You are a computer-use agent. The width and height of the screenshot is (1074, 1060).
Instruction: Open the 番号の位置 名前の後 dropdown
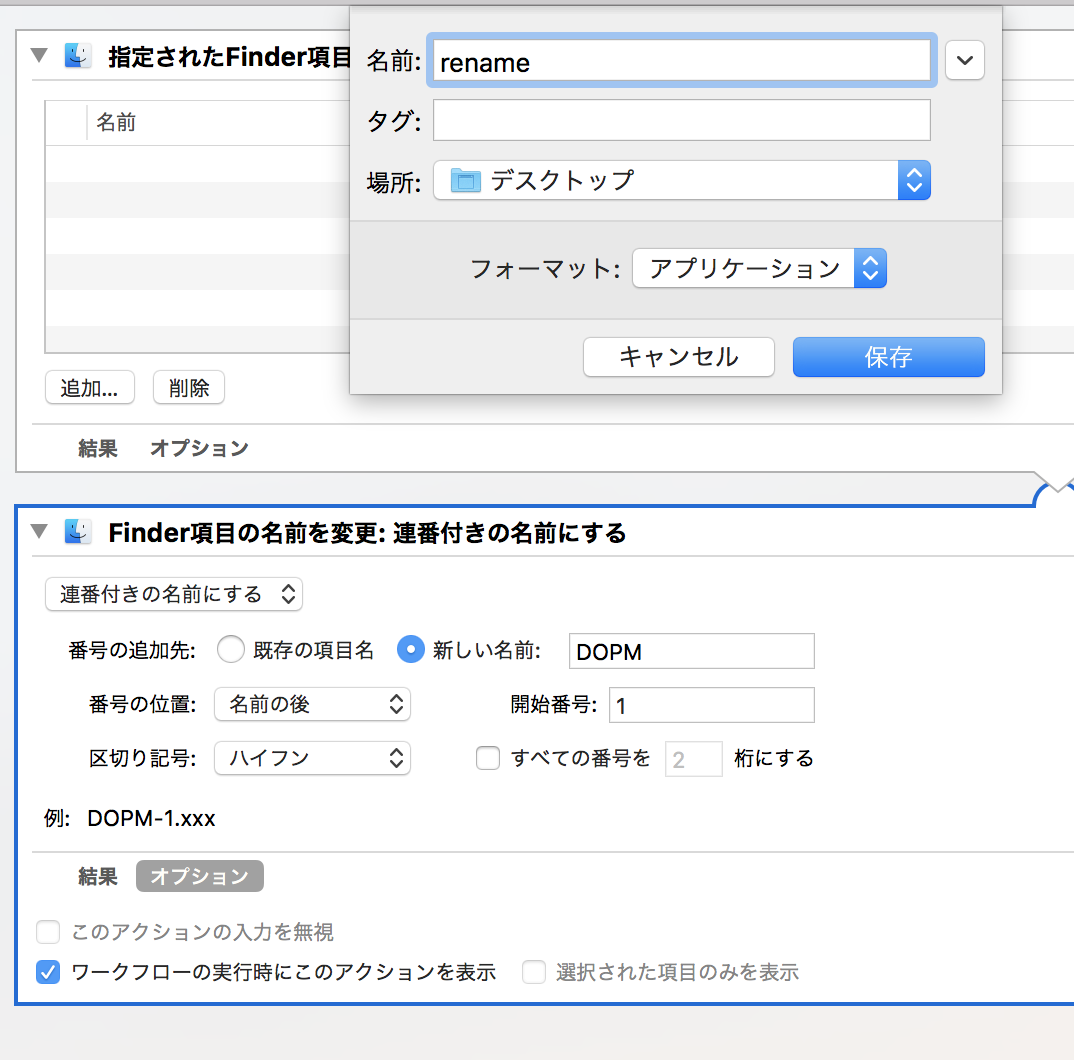[312, 704]
